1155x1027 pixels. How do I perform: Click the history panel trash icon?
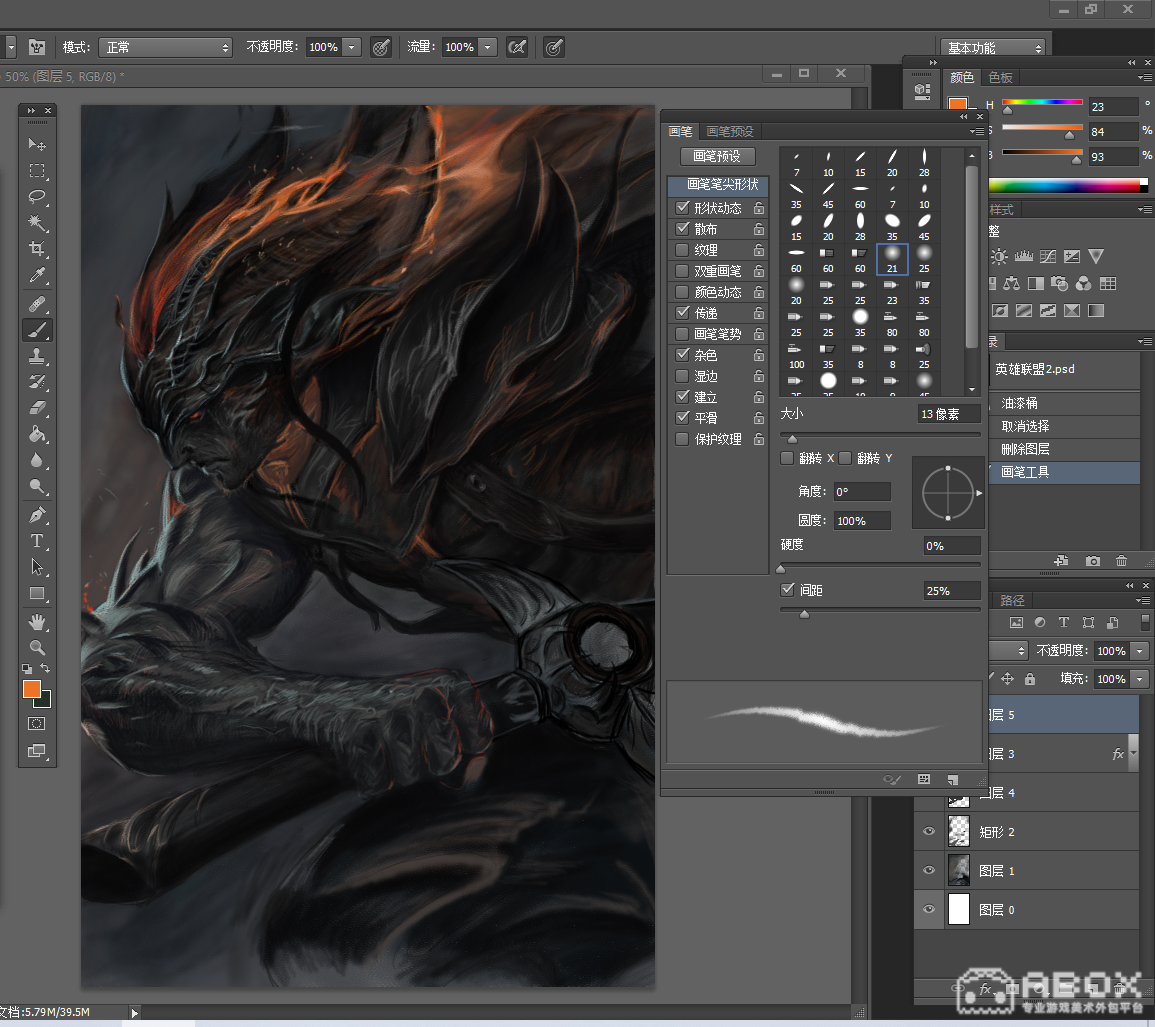pyautogui.click(x=1121, y=561)
